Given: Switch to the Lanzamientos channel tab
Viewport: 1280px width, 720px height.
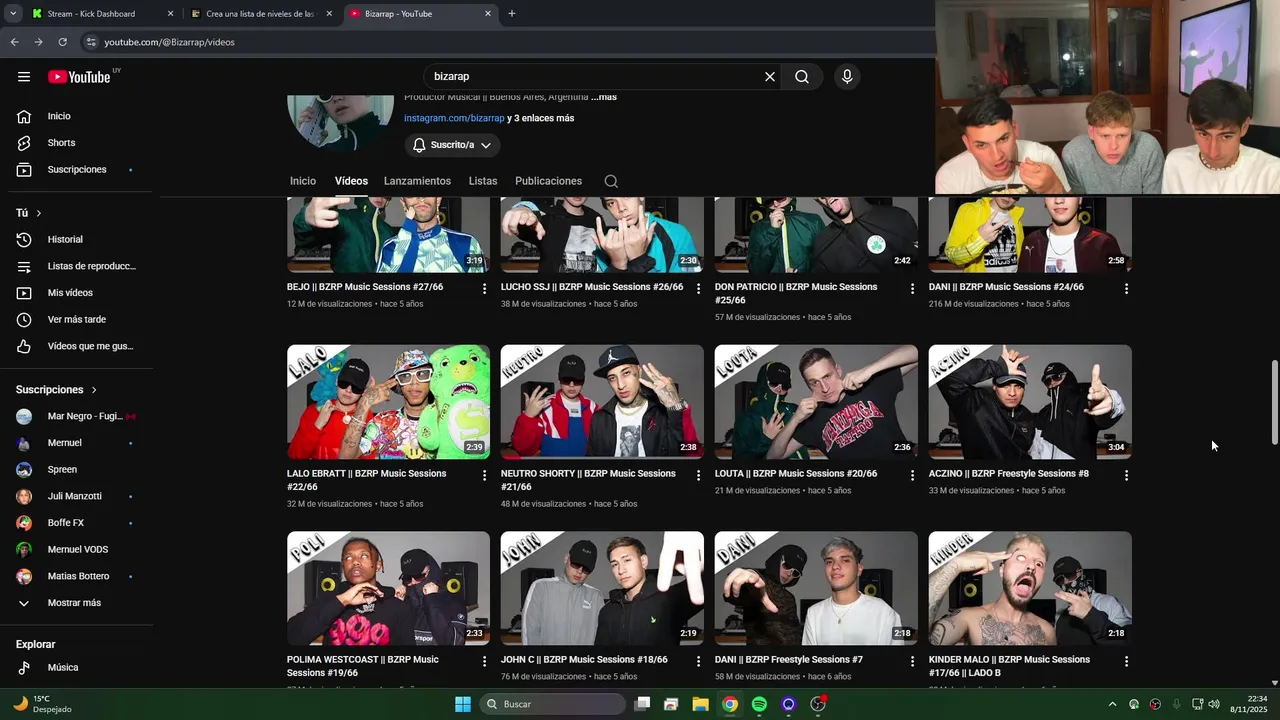Looking at the screenshot, I should pyautogui.click(x=417, y=181).
